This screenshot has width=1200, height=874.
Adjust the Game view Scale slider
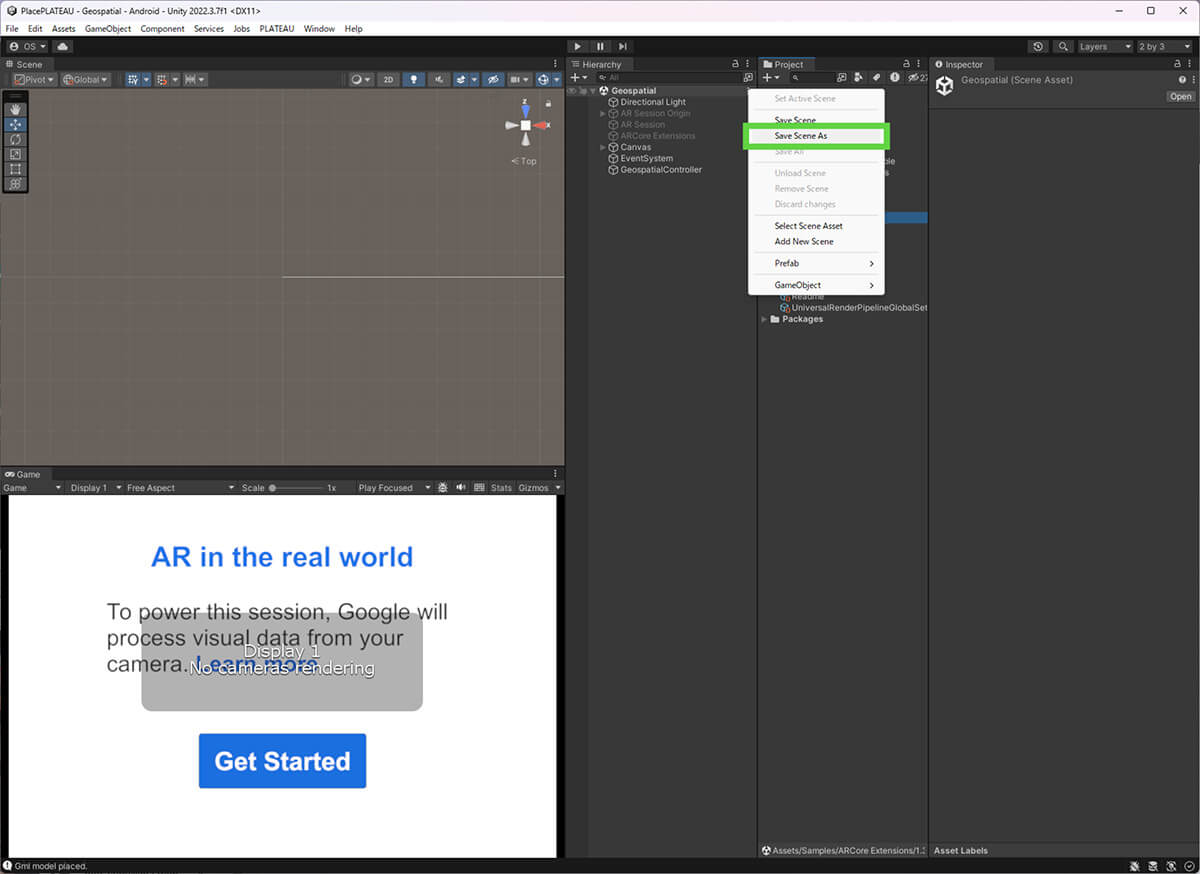click(295, 487)
